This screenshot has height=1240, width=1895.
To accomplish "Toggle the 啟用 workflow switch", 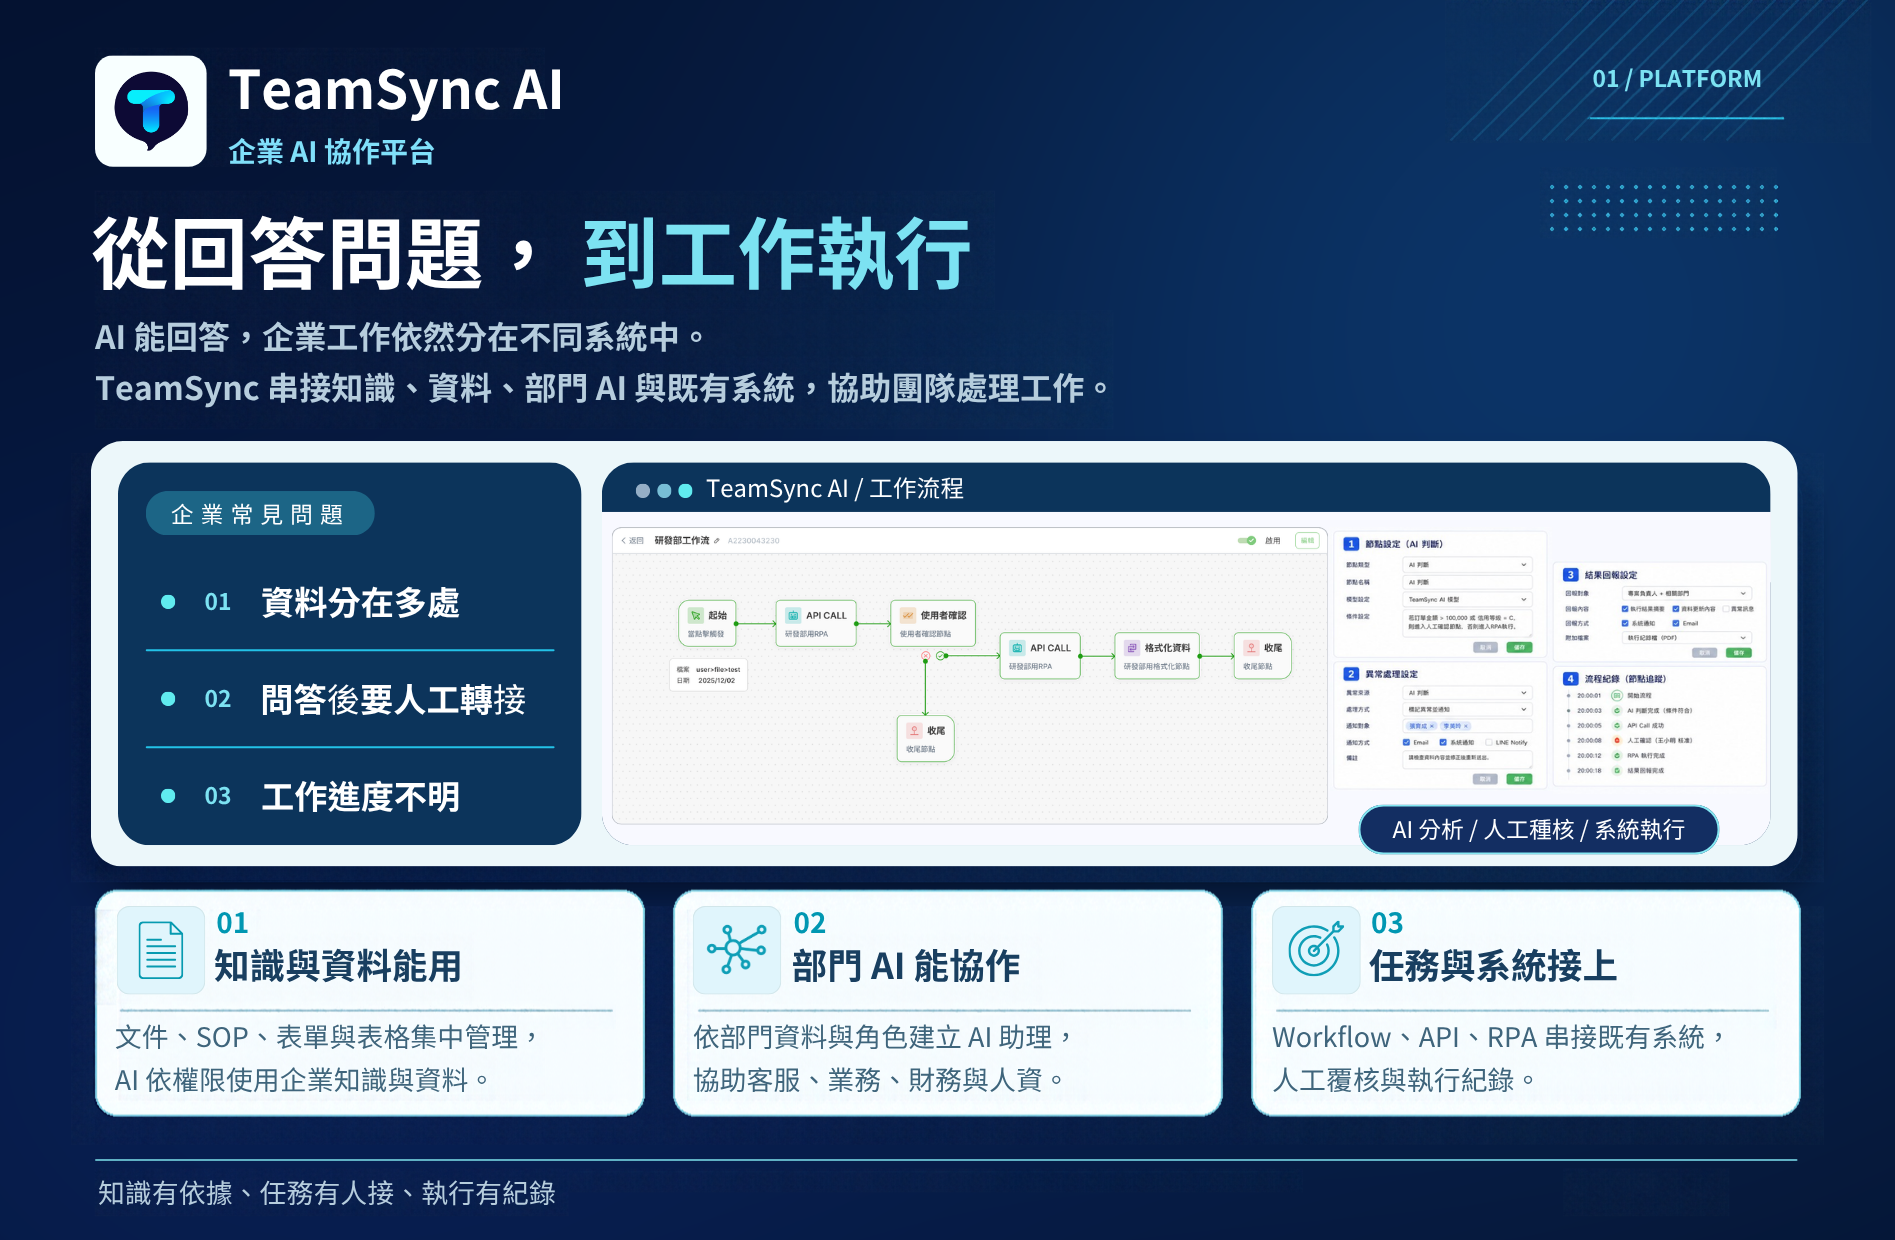I will tap(1247, 540).
